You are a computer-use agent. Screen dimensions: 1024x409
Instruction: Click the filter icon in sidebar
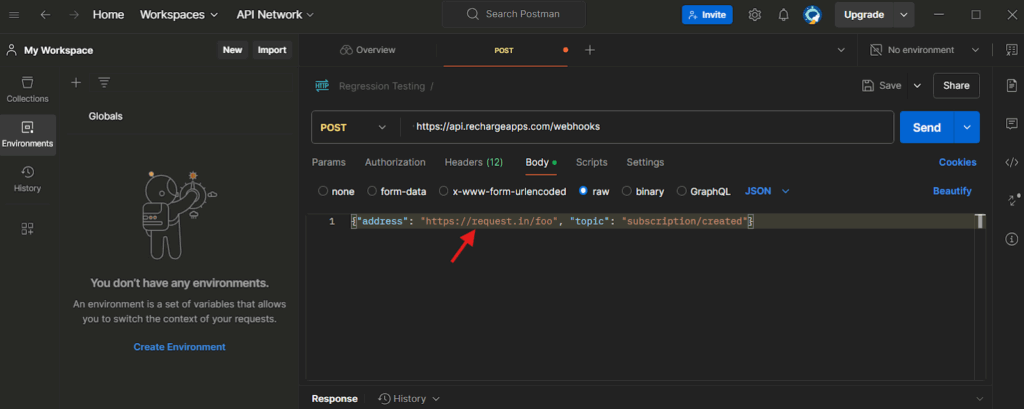point(104,82)
